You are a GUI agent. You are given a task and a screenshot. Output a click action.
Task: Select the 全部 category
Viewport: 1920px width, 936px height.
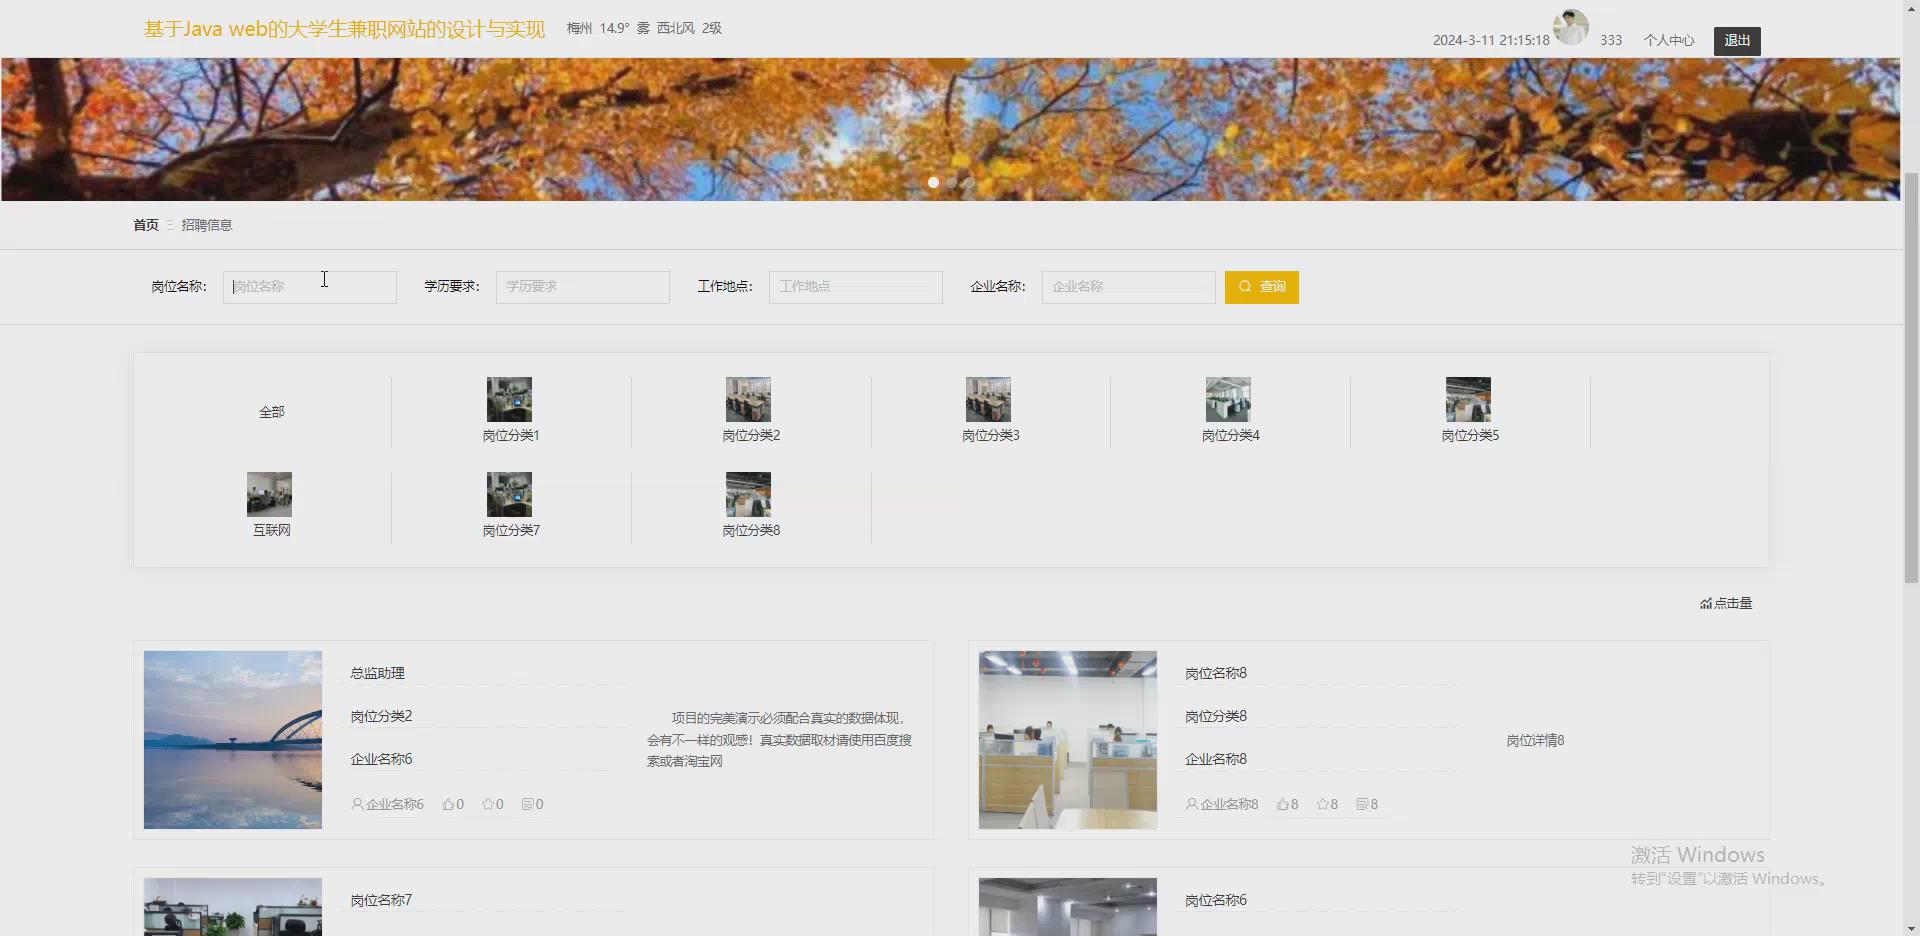tap(272, 412)
